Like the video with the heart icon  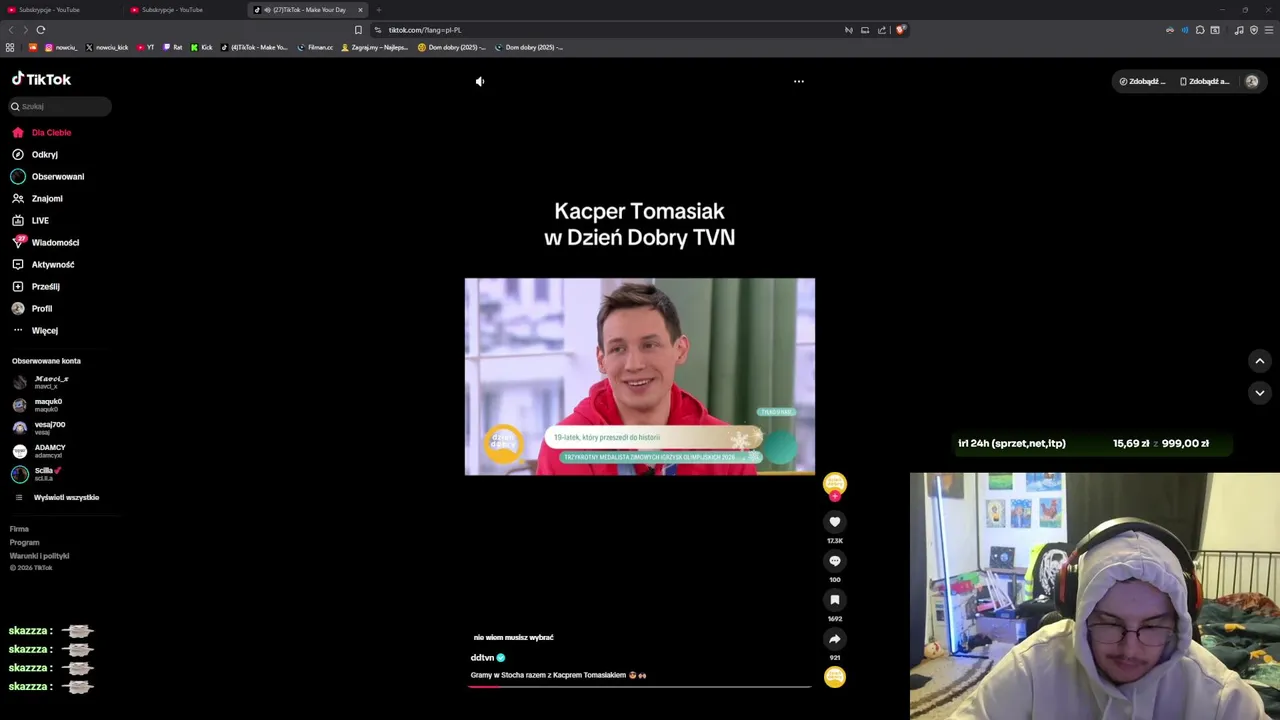tap(835, 522)
